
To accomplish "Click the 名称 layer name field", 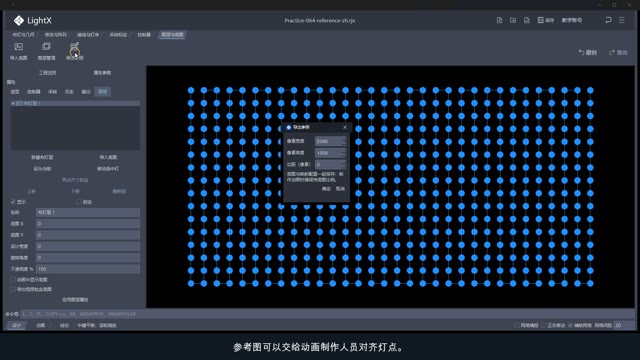I will click(x=88, y=212).
